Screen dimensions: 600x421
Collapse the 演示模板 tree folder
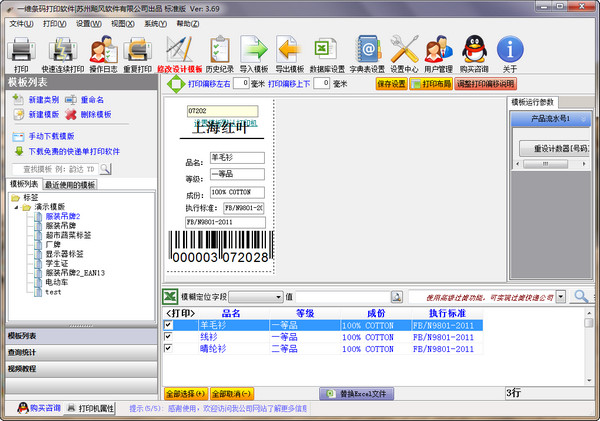pos(16,207)
